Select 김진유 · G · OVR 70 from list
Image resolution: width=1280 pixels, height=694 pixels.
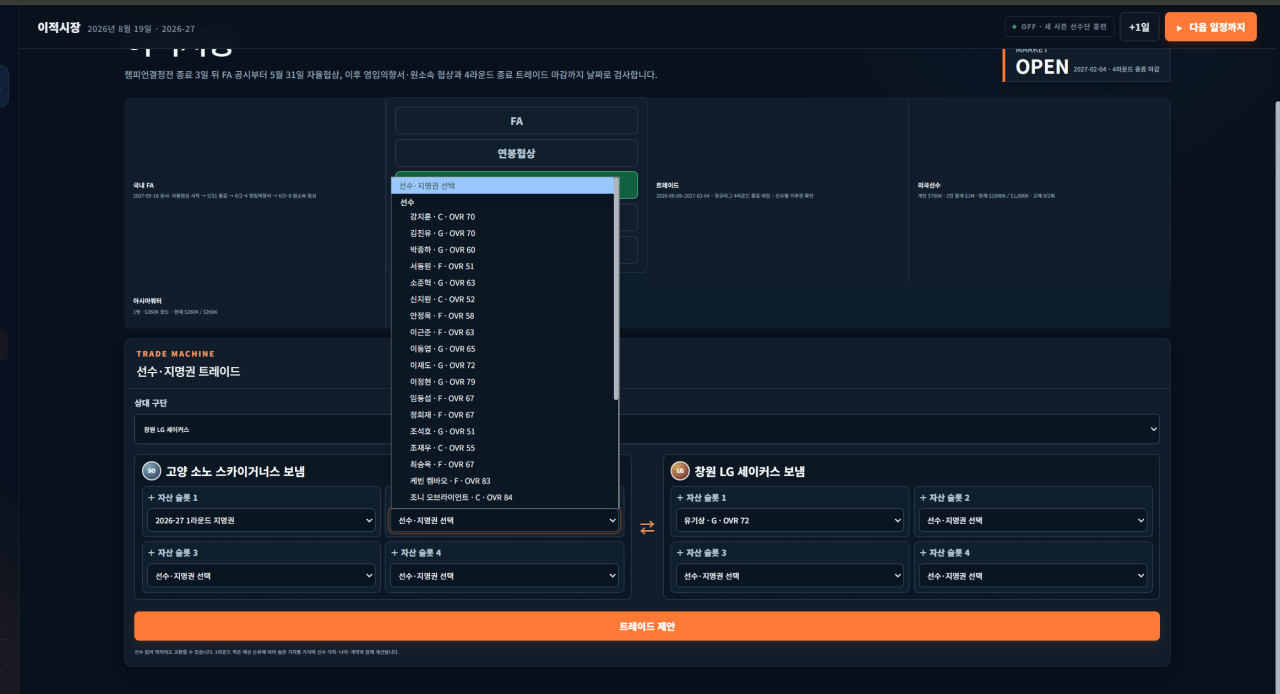pos(502,233)
